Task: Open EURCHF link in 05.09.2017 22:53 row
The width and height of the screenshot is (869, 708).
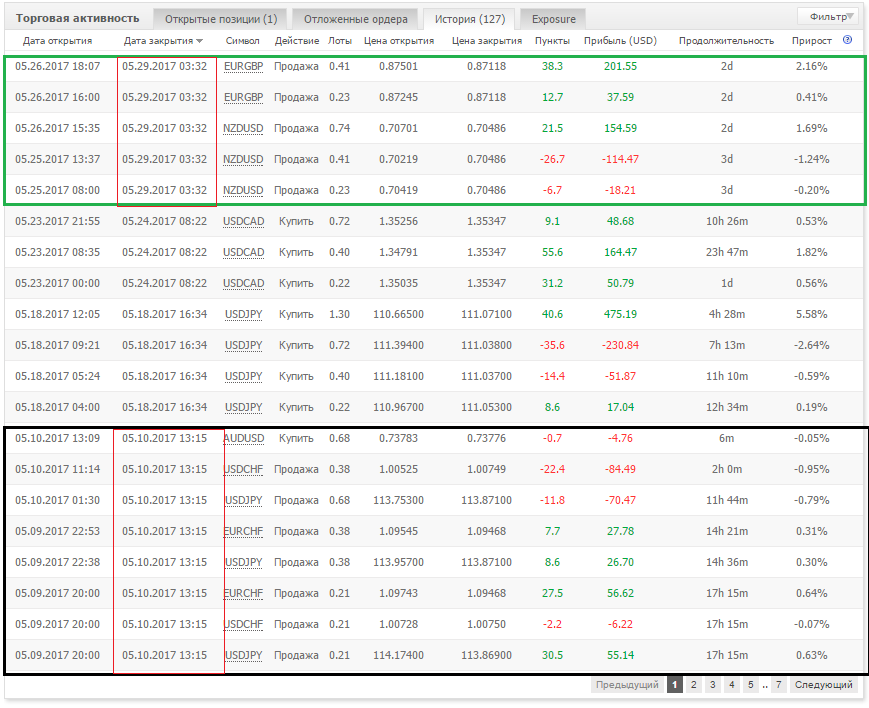Action: [243, 532]
